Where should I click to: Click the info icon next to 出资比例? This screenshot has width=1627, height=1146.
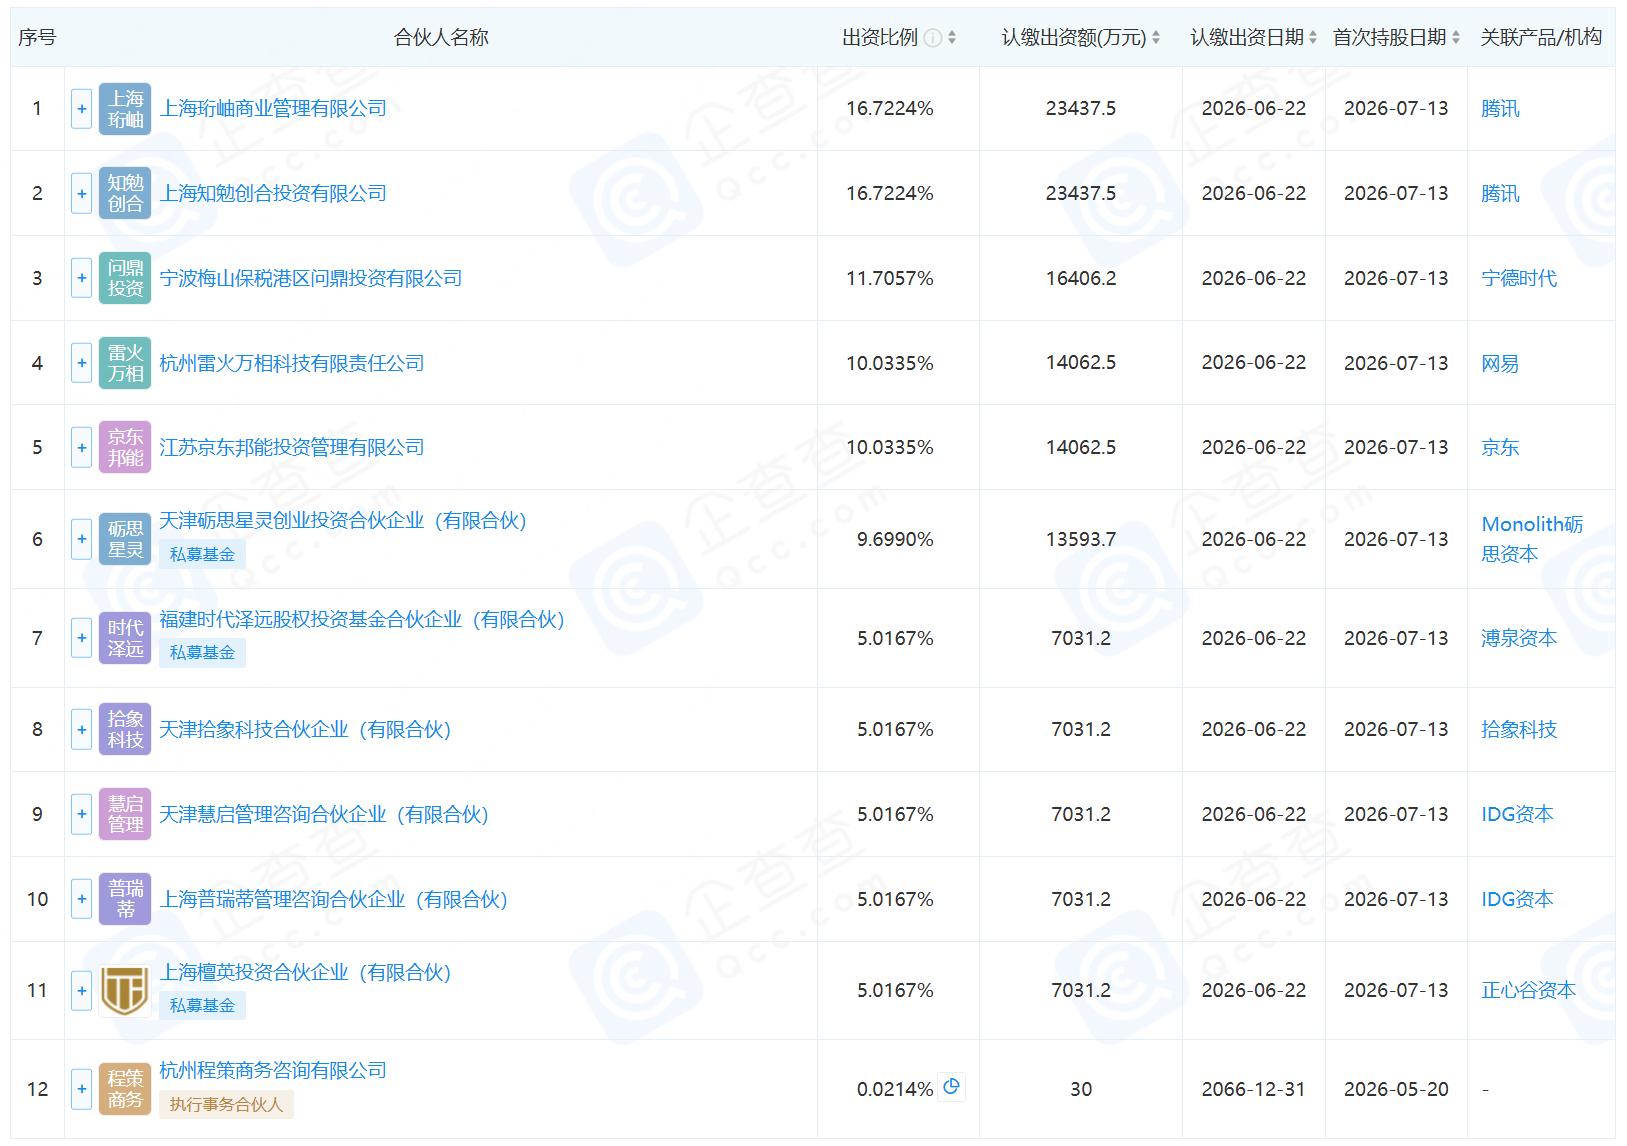tap(932, 38)
